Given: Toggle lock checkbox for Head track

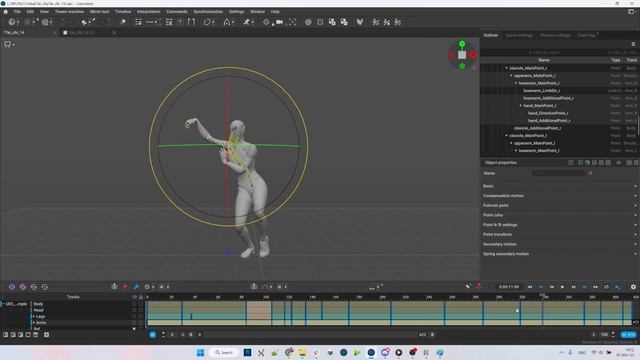Looking at the screenshot, I should (x=141, y=310).
